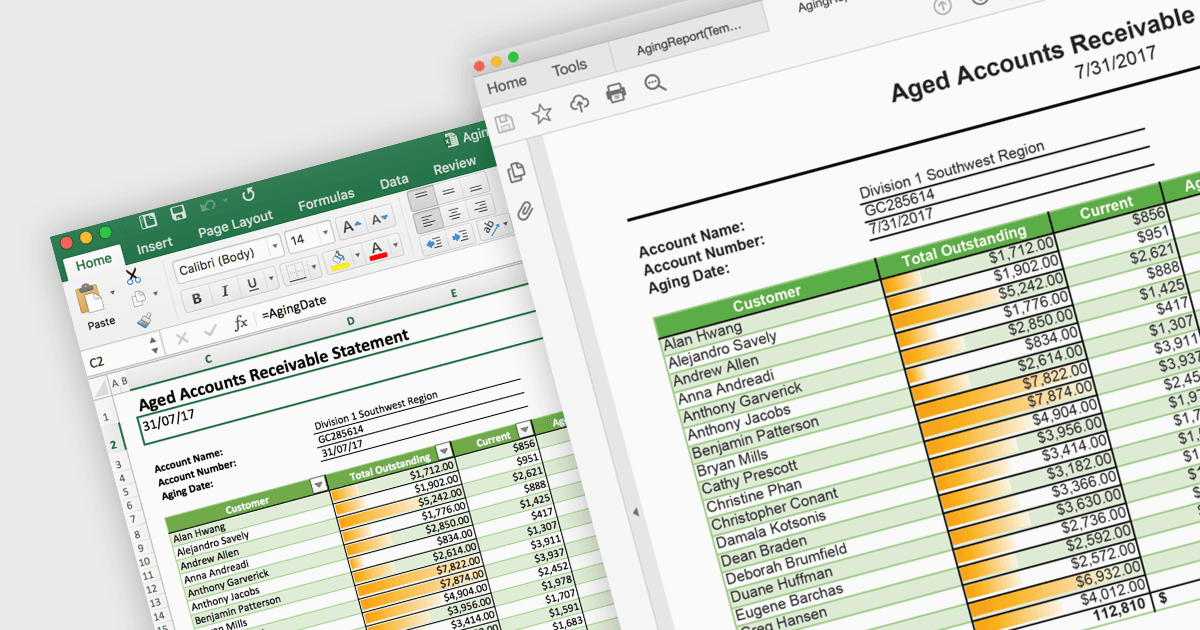Open the Insert ribbon tab
Screen dimensions: 1200x630
coord(155,246)
